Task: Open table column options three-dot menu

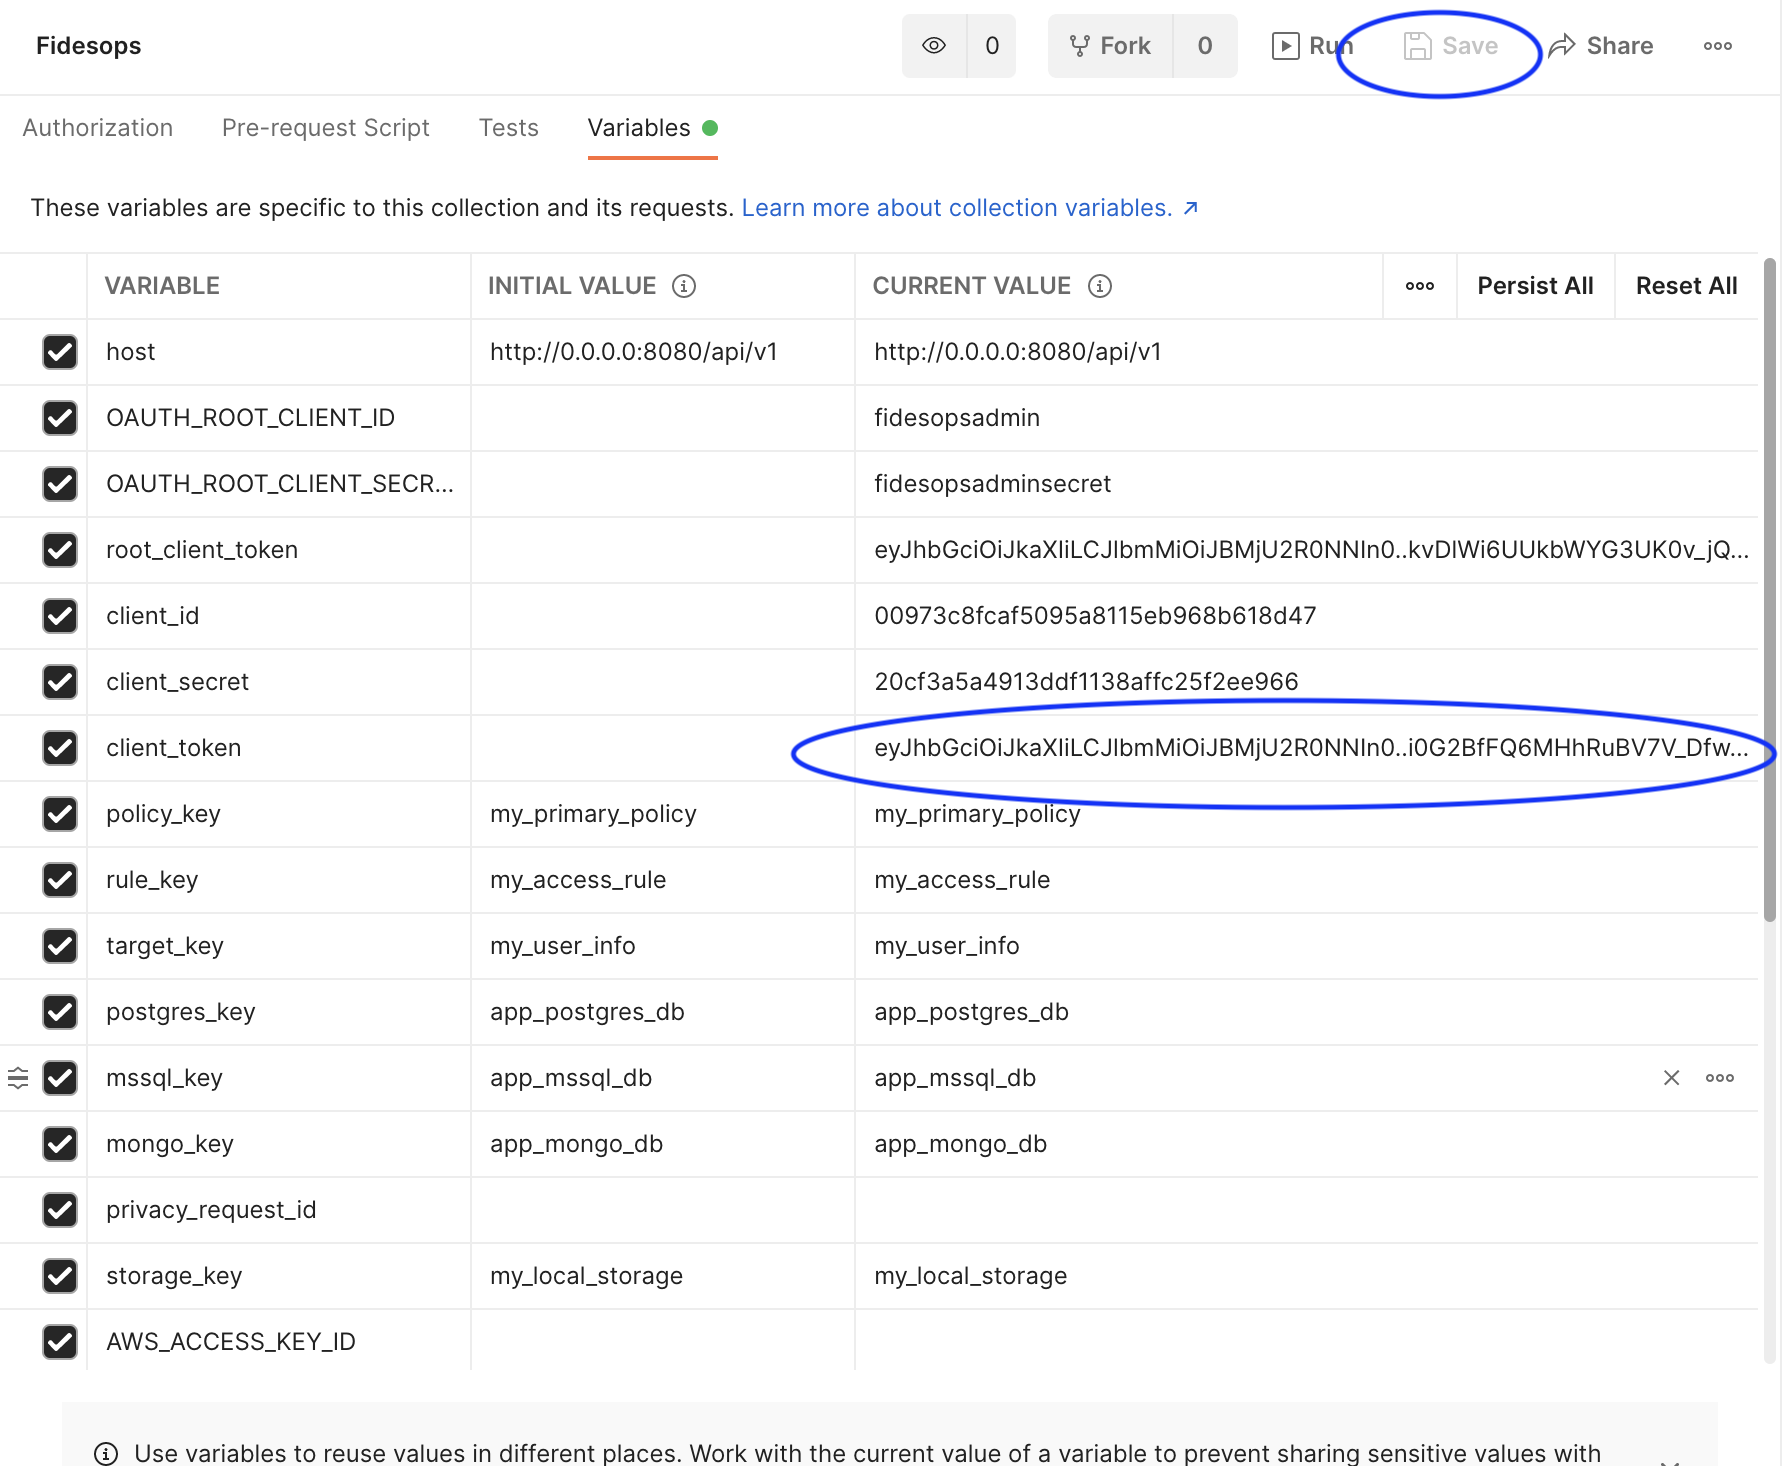Action: click(x=1419, y=286)
